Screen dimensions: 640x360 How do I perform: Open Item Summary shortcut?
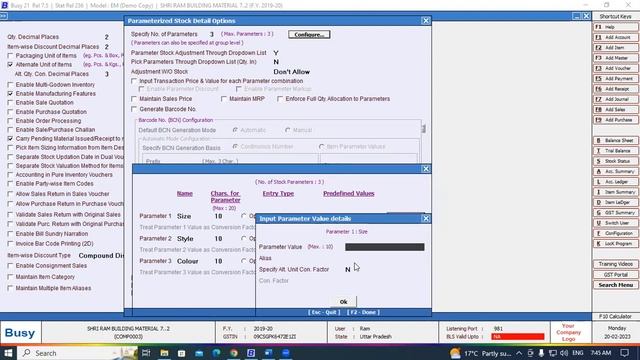click(616, 192)
